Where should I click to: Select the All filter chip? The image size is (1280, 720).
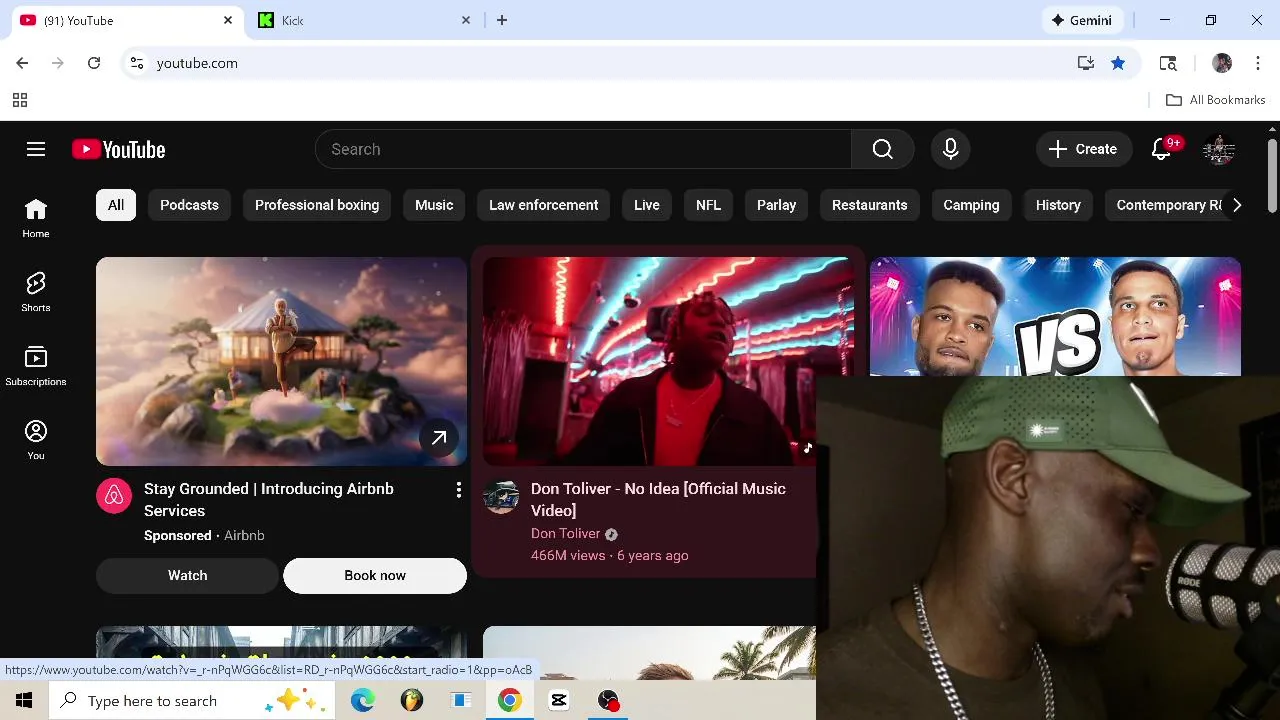click(x=116, y=205)
